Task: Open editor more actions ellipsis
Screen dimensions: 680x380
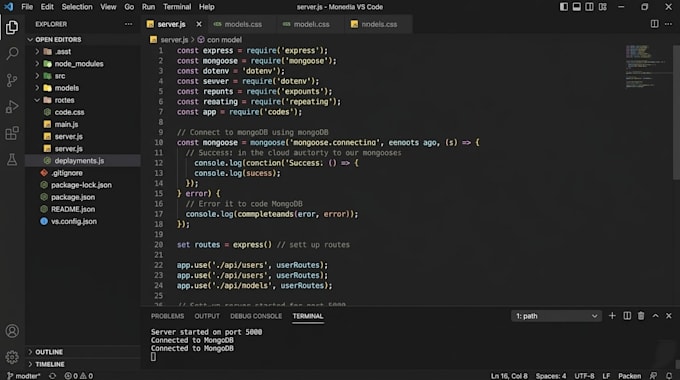Action: 668,24
